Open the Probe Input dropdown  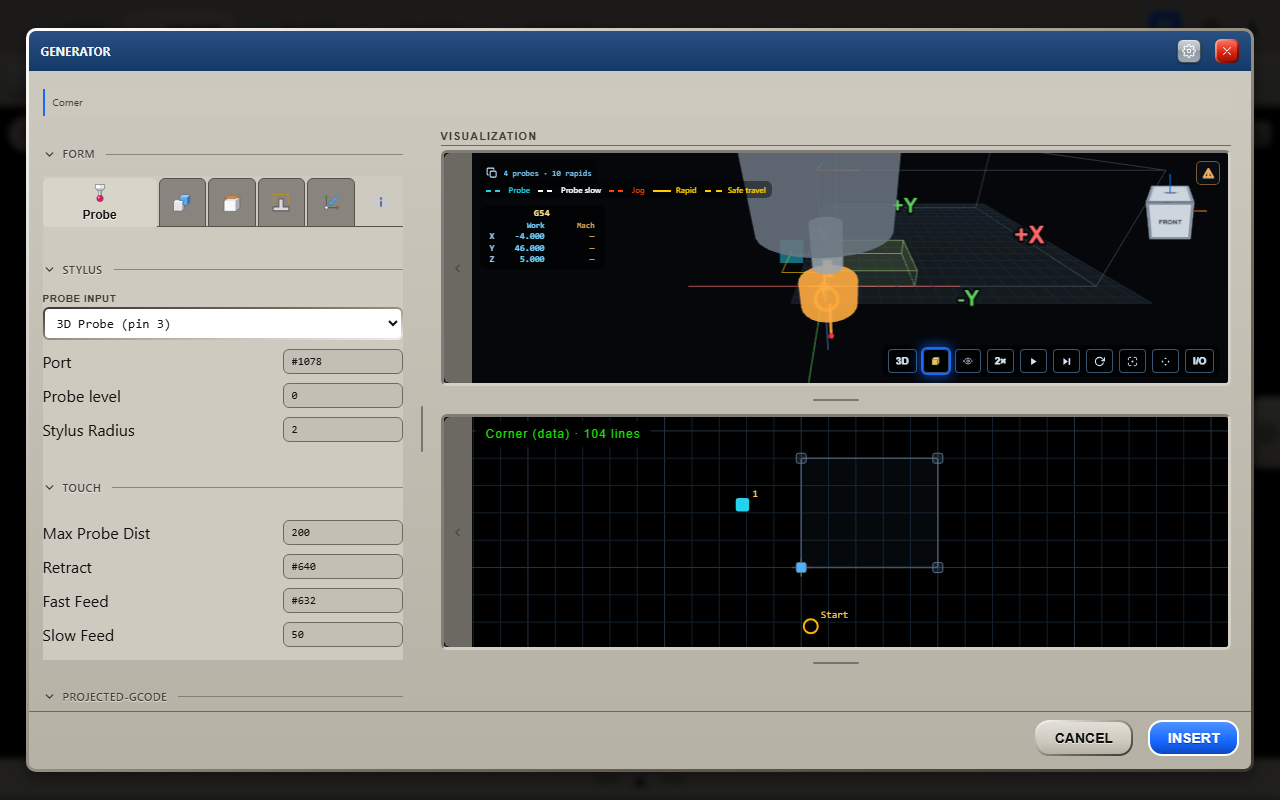223,323
